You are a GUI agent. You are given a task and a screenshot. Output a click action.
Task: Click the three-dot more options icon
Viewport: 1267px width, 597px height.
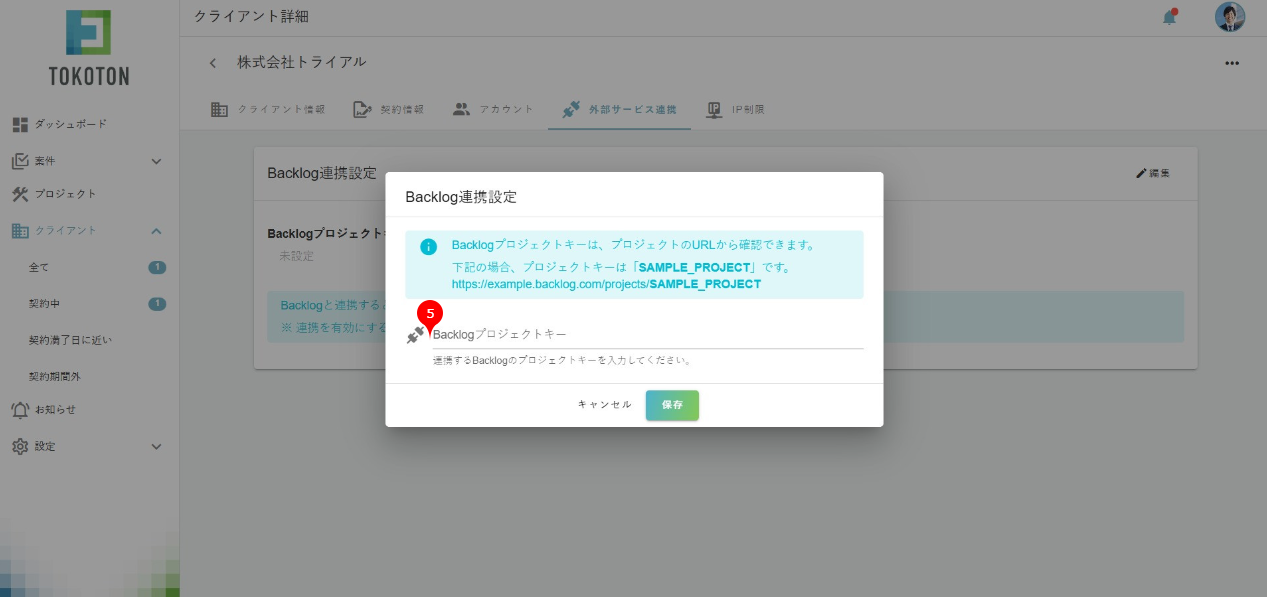click(1232, 63)
